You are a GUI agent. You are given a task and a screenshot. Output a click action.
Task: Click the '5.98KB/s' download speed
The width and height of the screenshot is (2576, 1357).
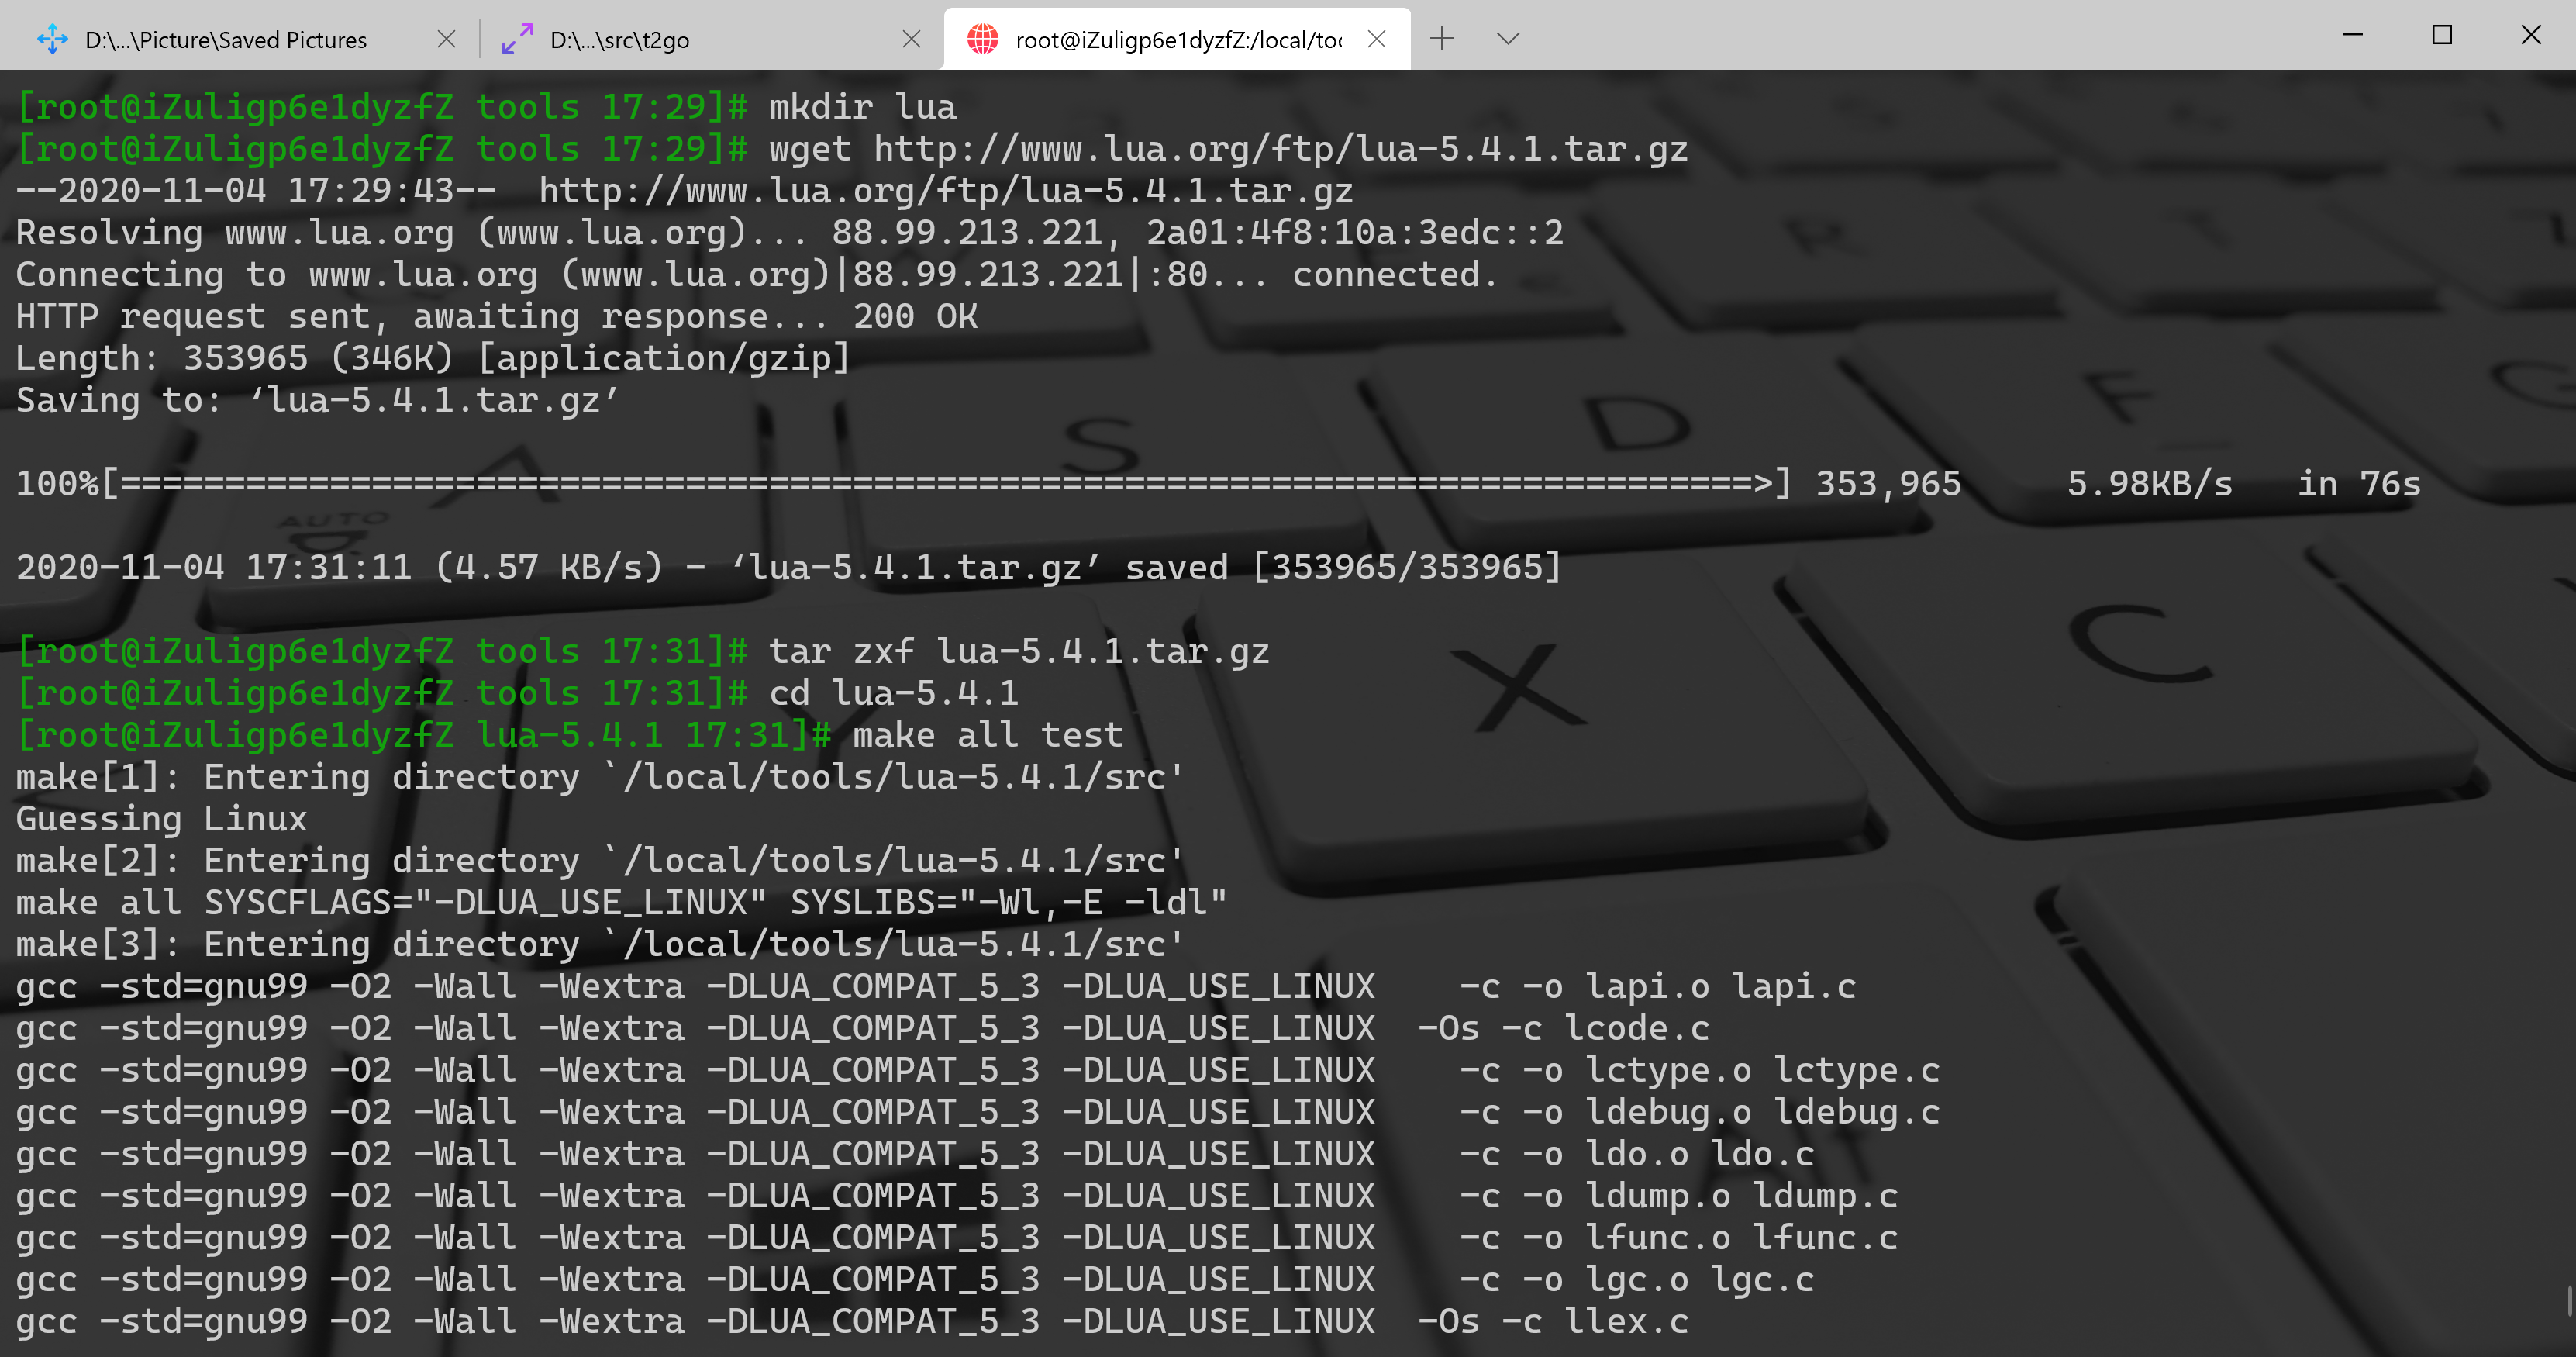click(x=2149, y=484)
